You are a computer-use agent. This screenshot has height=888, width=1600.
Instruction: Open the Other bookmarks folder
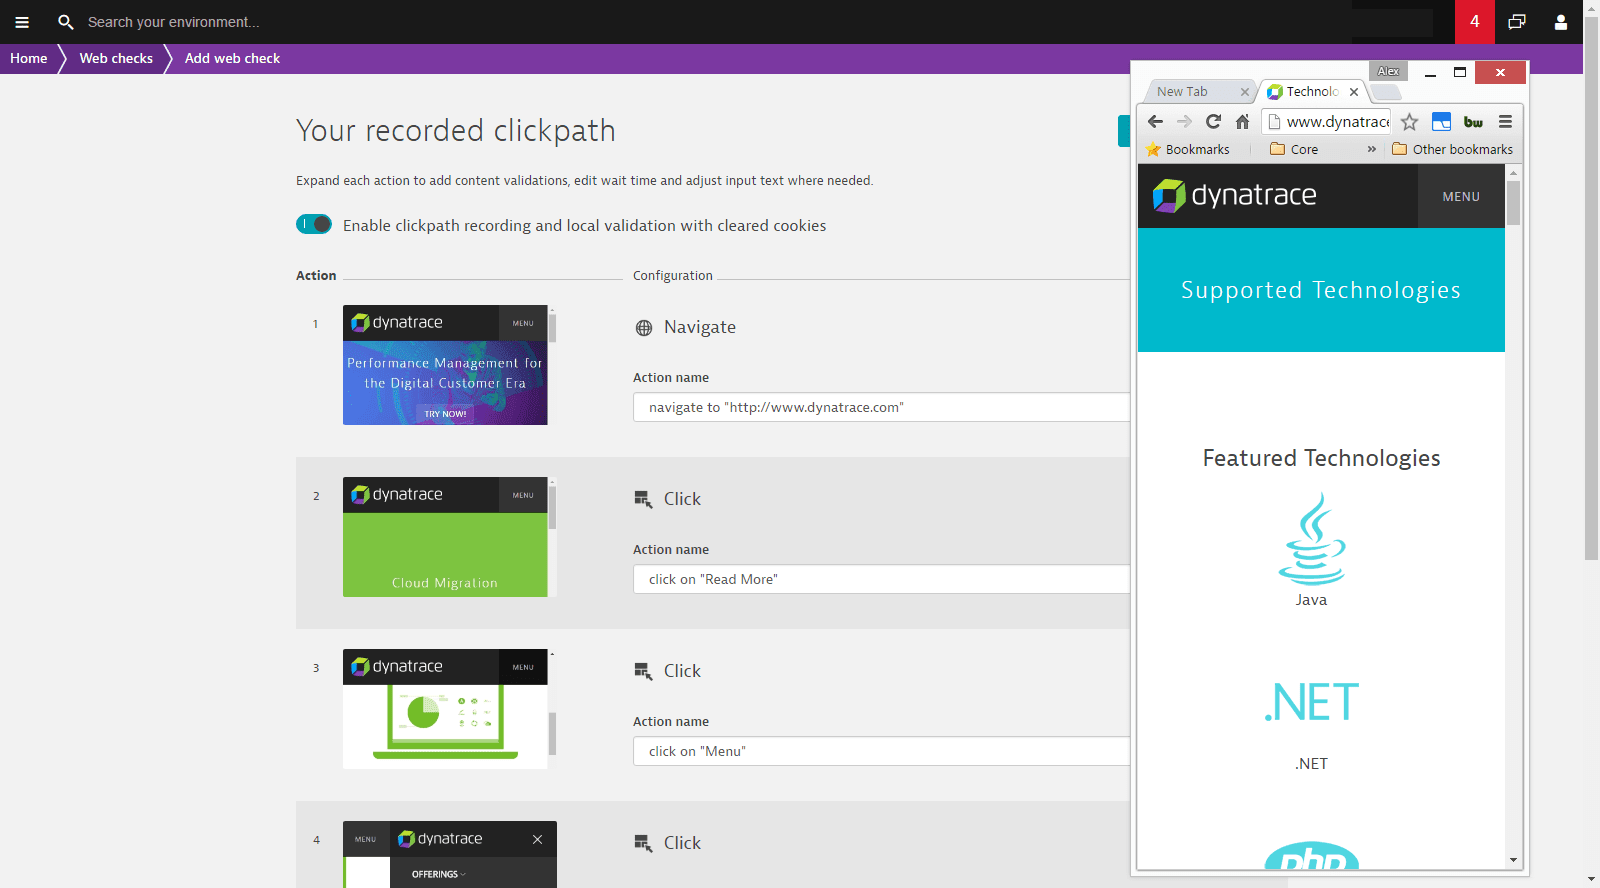tap(1452, 149)
